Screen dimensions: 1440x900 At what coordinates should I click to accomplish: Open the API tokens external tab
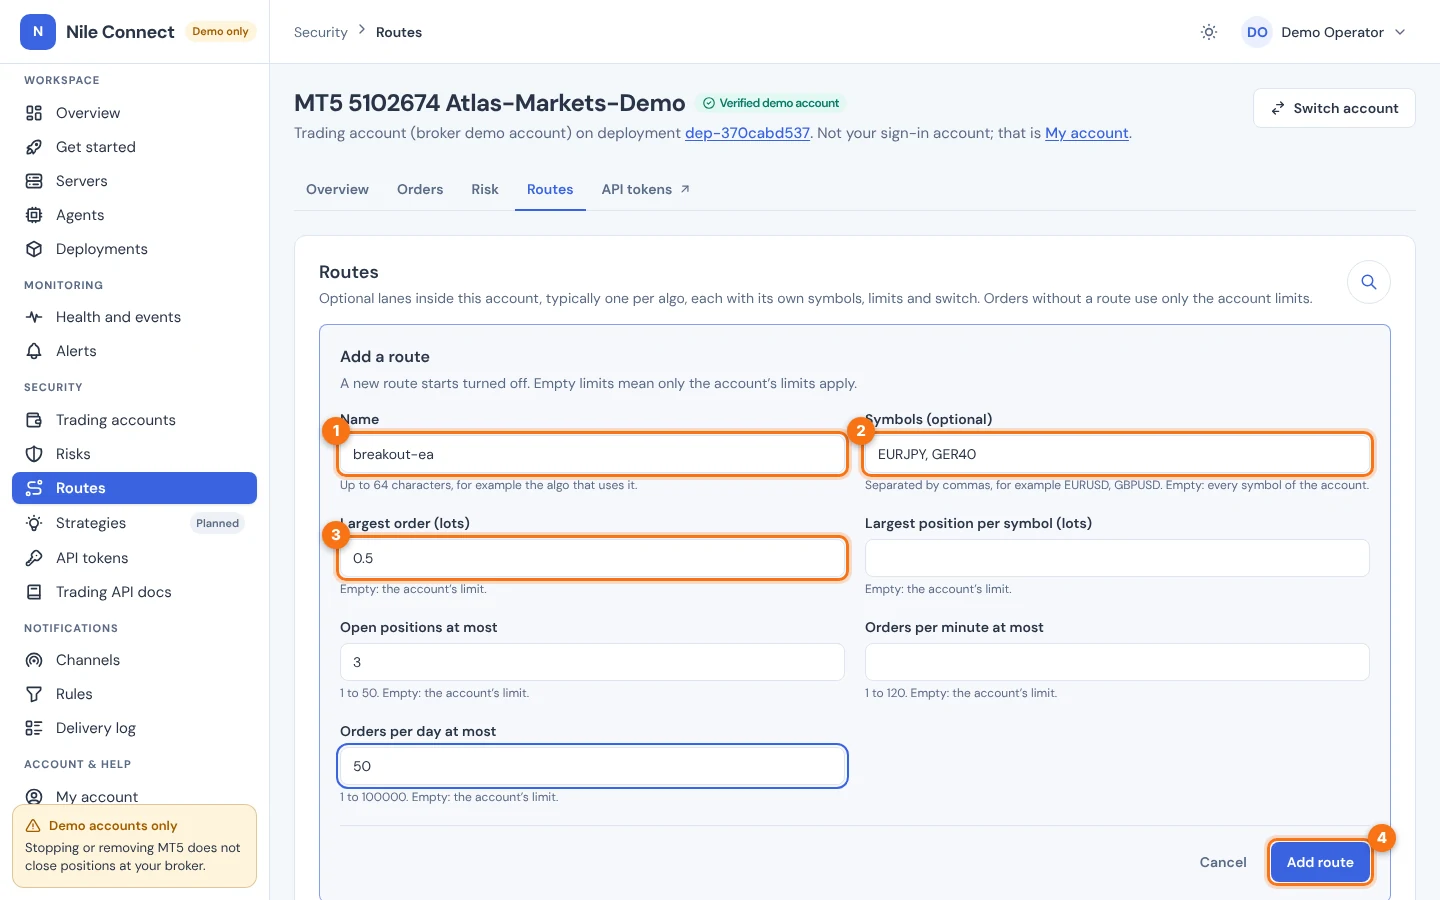tap(645, 189)
